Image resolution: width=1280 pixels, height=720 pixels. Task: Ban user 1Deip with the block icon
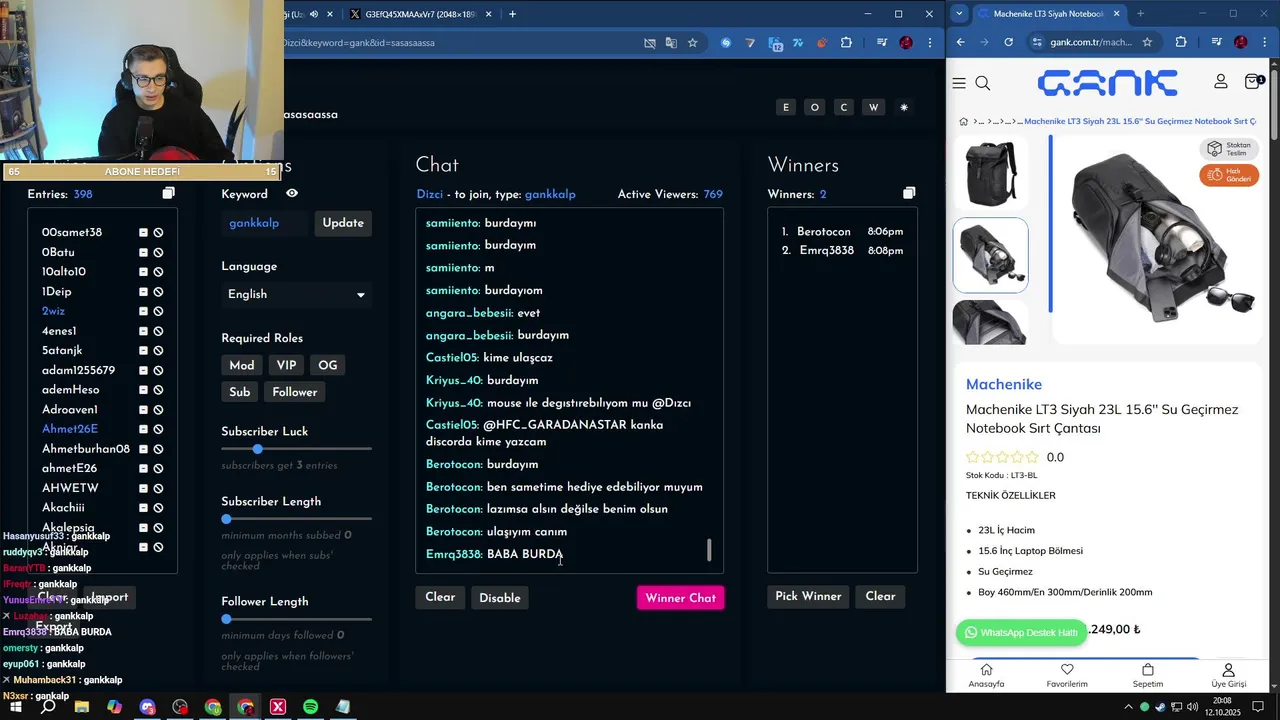click(x=158, y=292)
